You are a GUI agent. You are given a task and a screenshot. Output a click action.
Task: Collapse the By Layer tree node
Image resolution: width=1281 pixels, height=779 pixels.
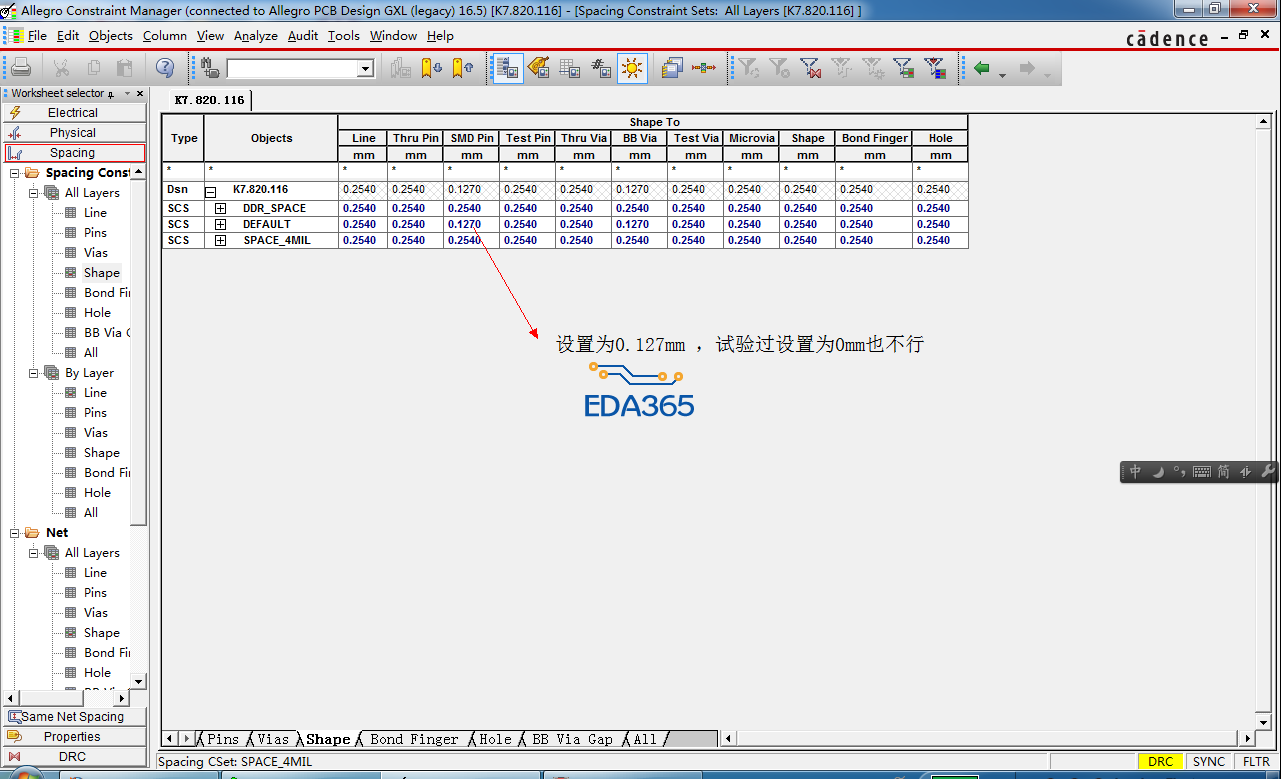coord(34,373)
